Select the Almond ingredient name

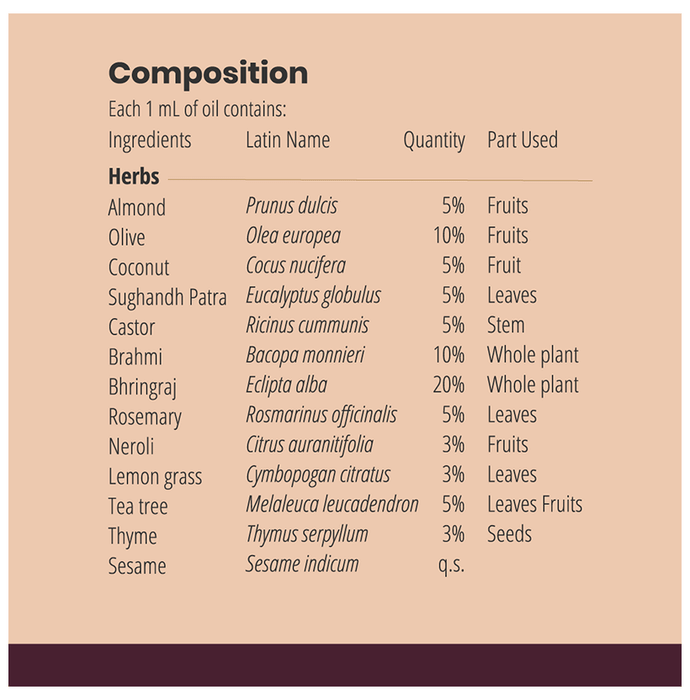pos(137,208)
